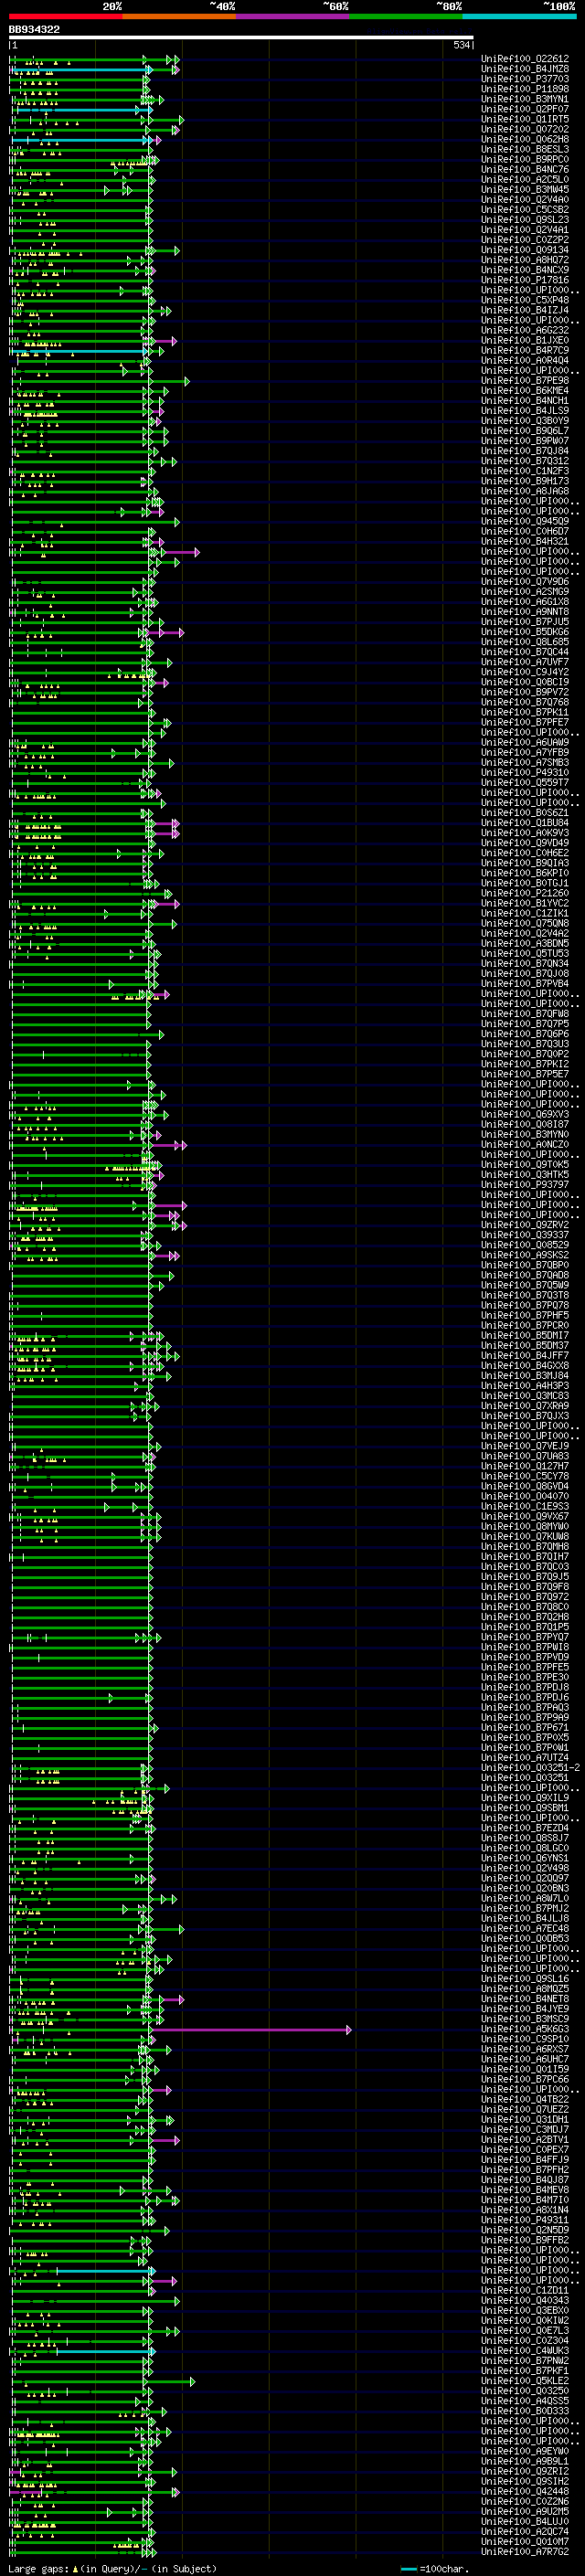Click the green ~80% identity legend bar
The image size is (585, 2576).
click(x=406, y=16)
